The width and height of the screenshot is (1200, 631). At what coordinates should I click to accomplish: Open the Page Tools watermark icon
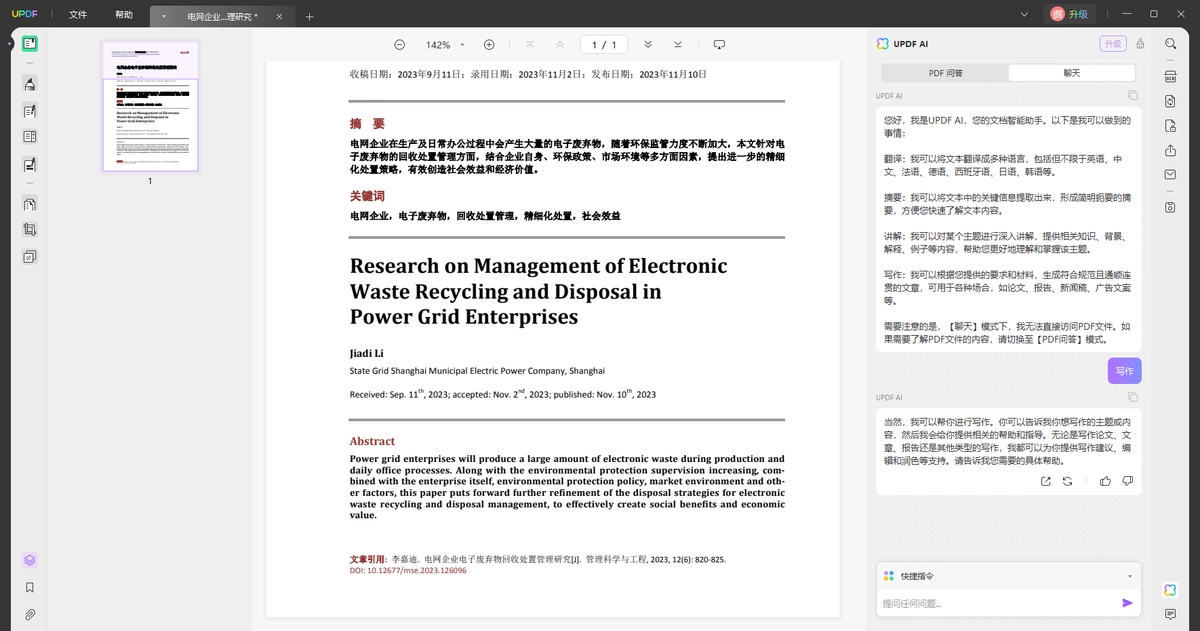point(30,257)
